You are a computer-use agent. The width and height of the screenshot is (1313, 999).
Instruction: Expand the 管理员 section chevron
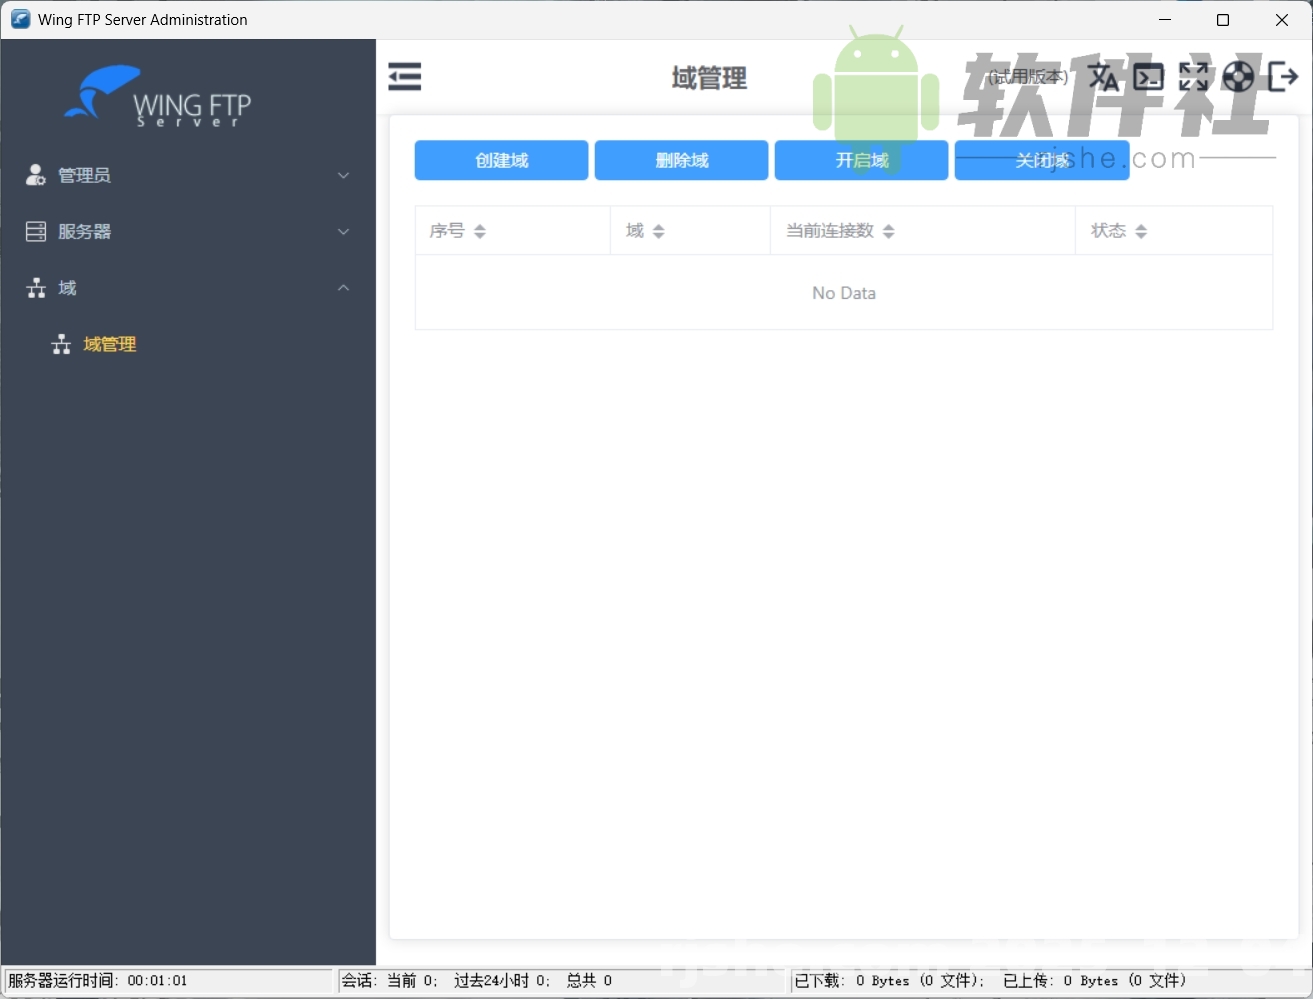click(x=343, y=175)
